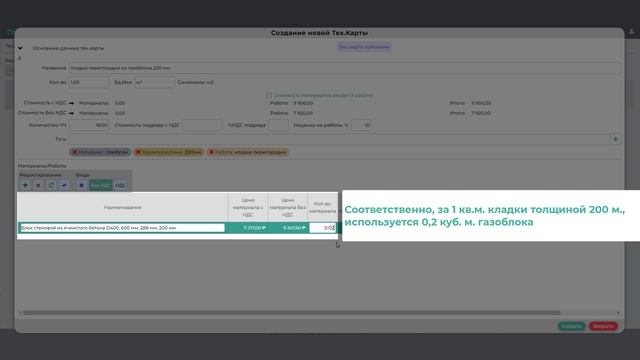Screen dimensions: 640x360
Task: Click the price cell '11 217,00 ₽'
Action: (248, 228)
